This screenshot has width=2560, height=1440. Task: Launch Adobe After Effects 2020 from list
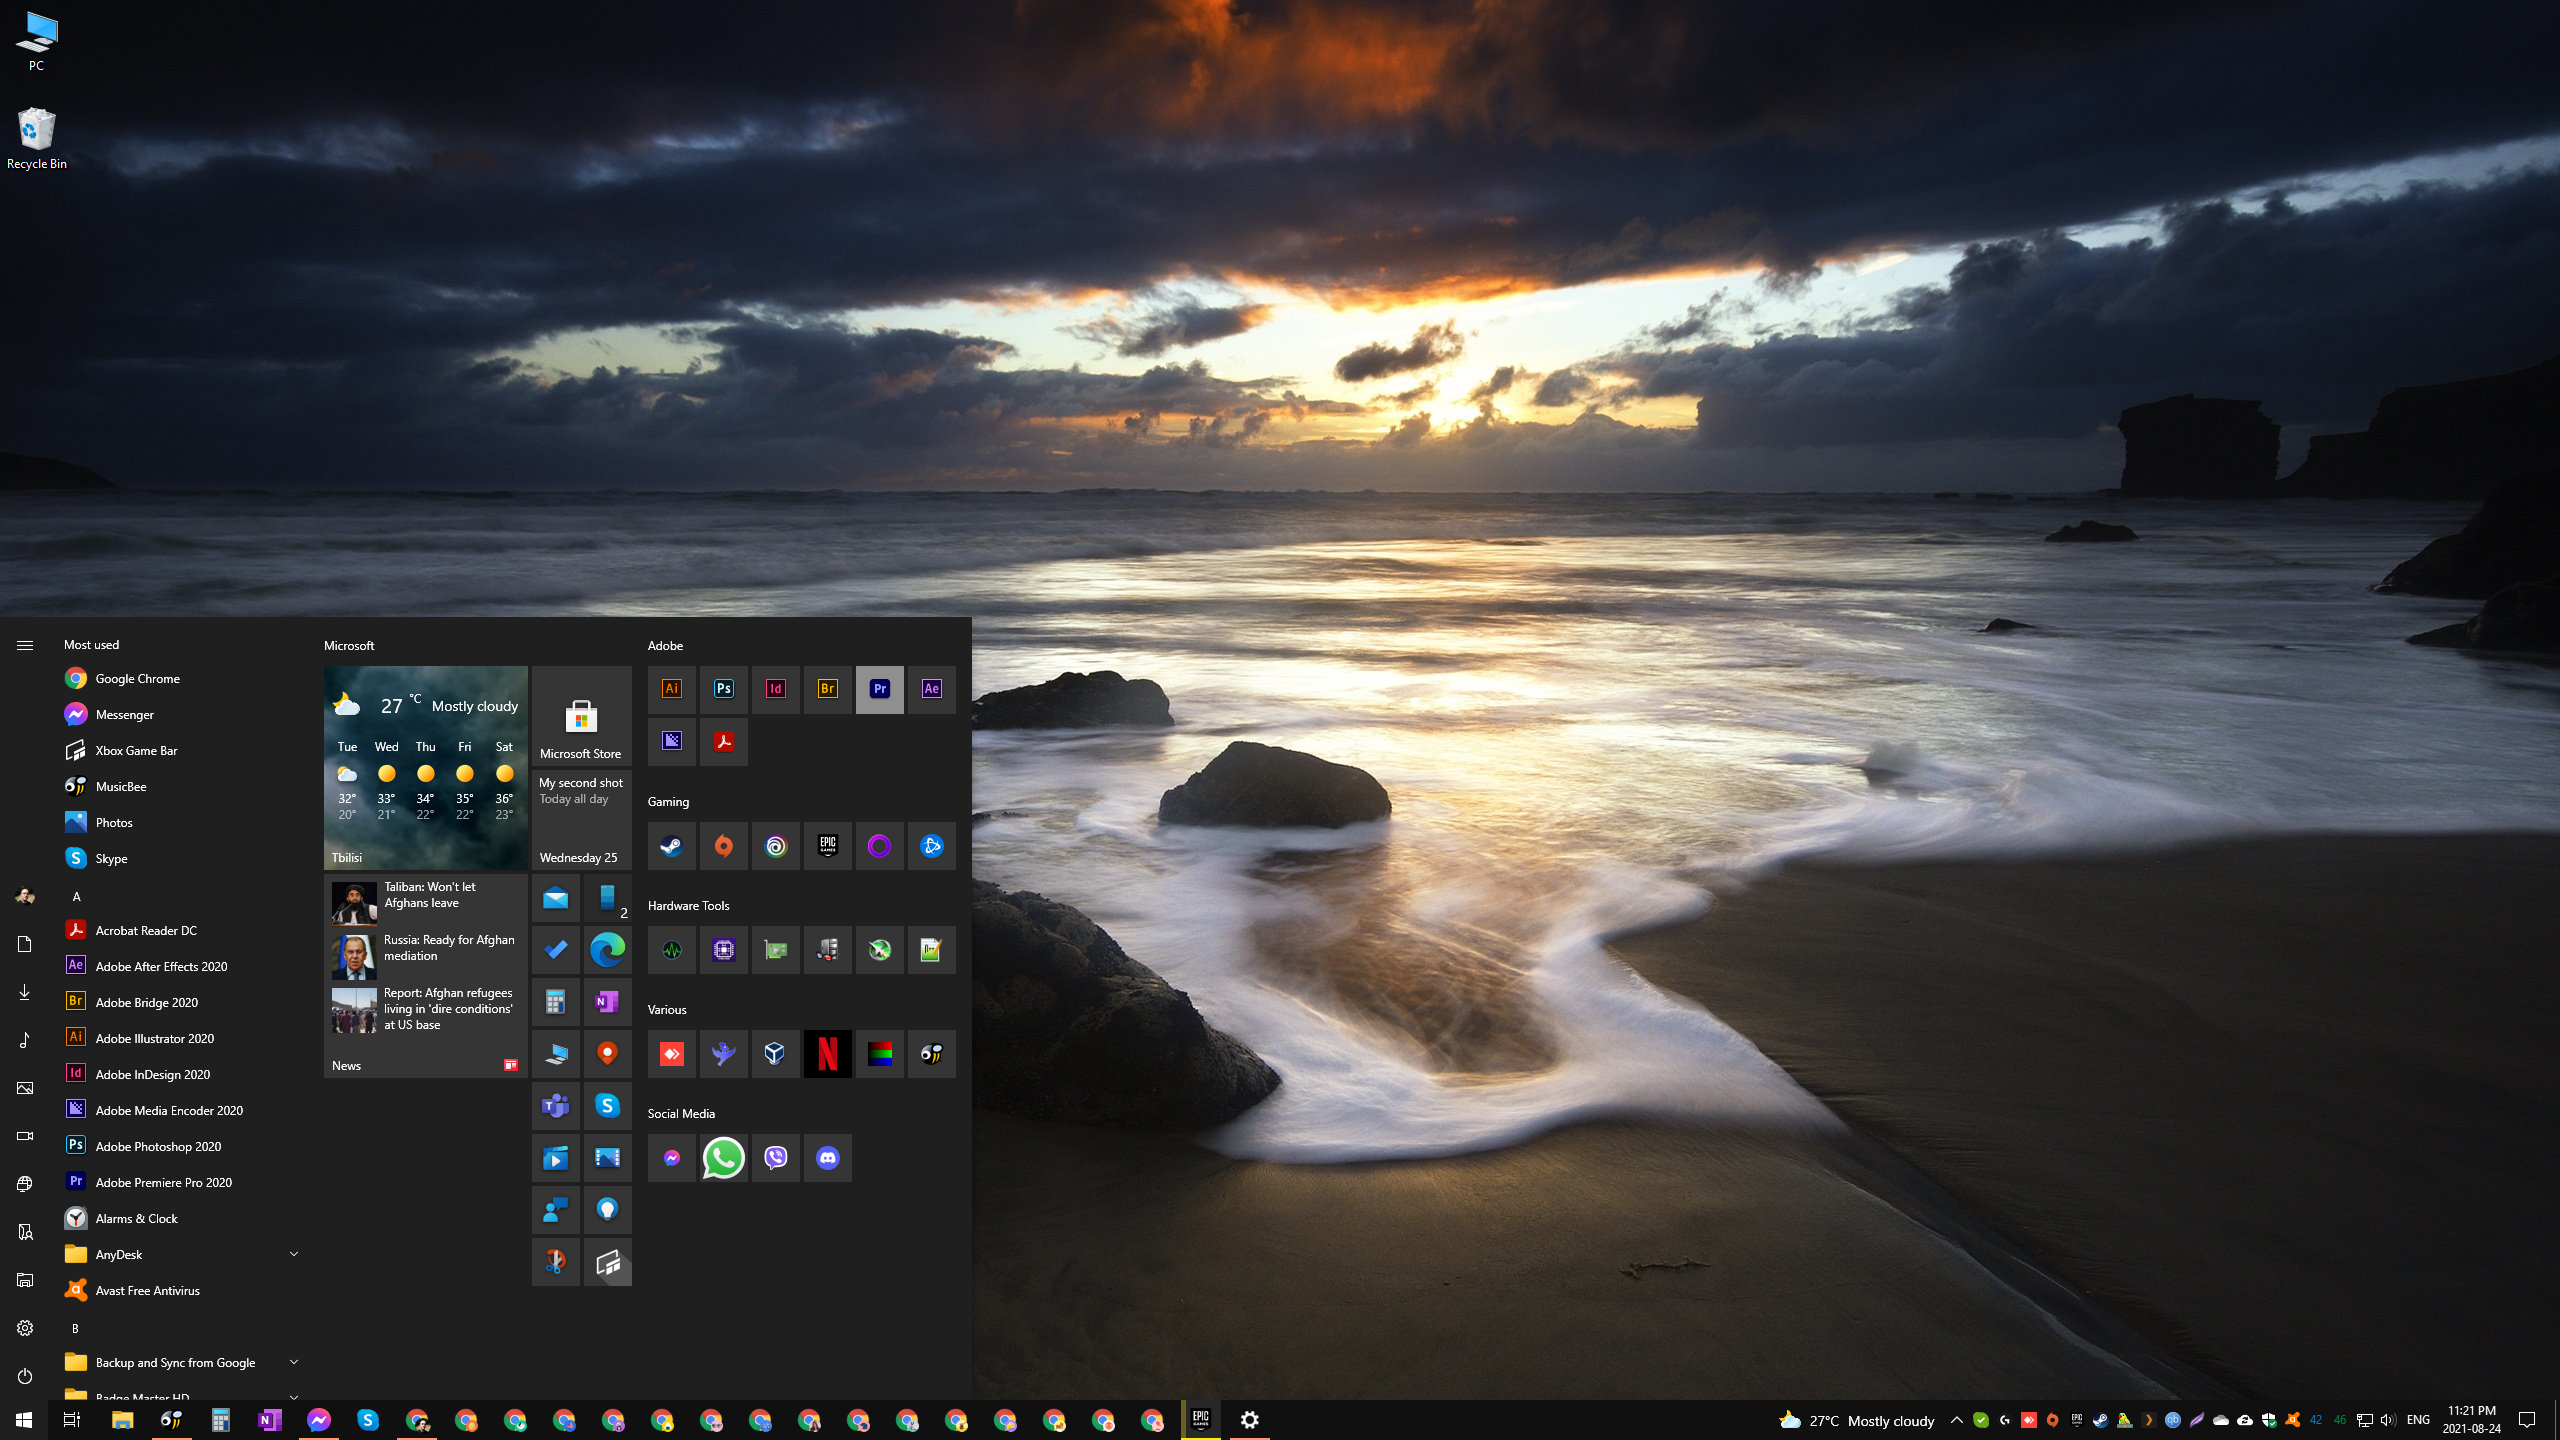(182, 967)
